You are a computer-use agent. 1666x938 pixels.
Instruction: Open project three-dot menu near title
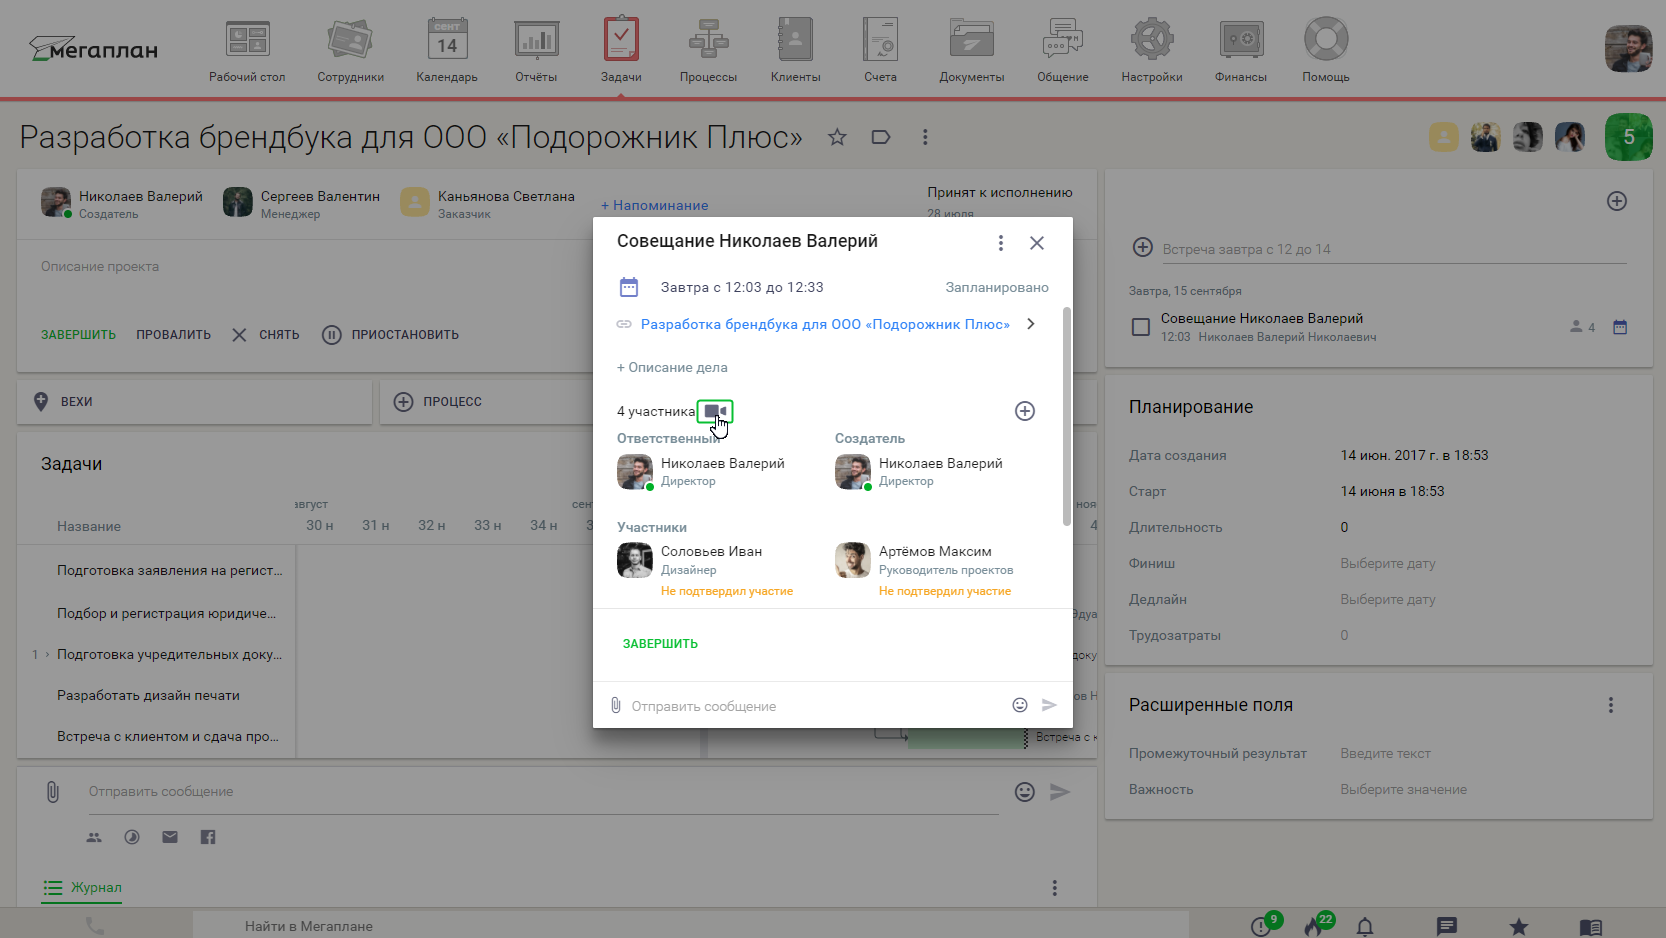pos(925,137)
